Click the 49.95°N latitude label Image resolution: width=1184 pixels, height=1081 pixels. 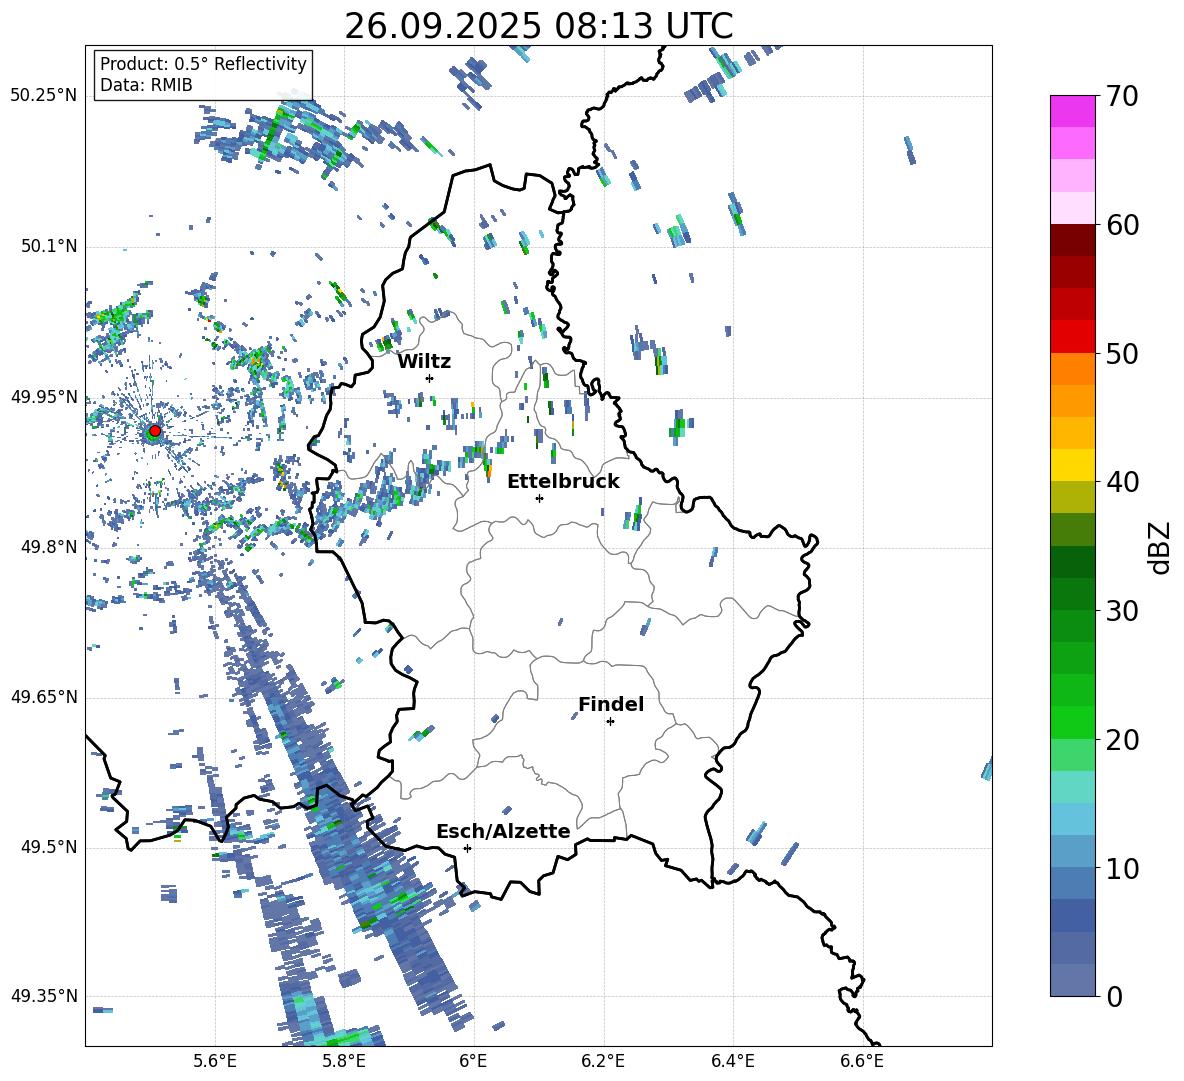tap(44, 397)
